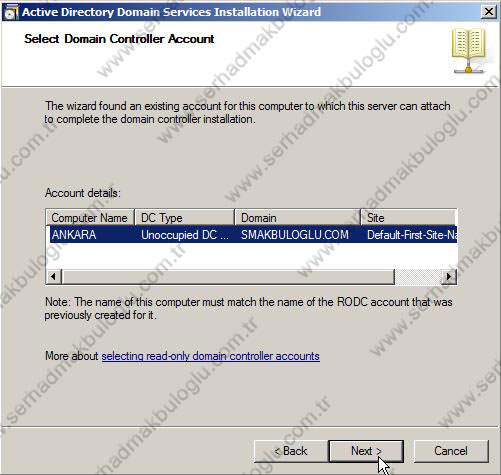Click the SMAKBULOGLU.COM domain cell
501x475 pixels.
click(x=295, y=235)
